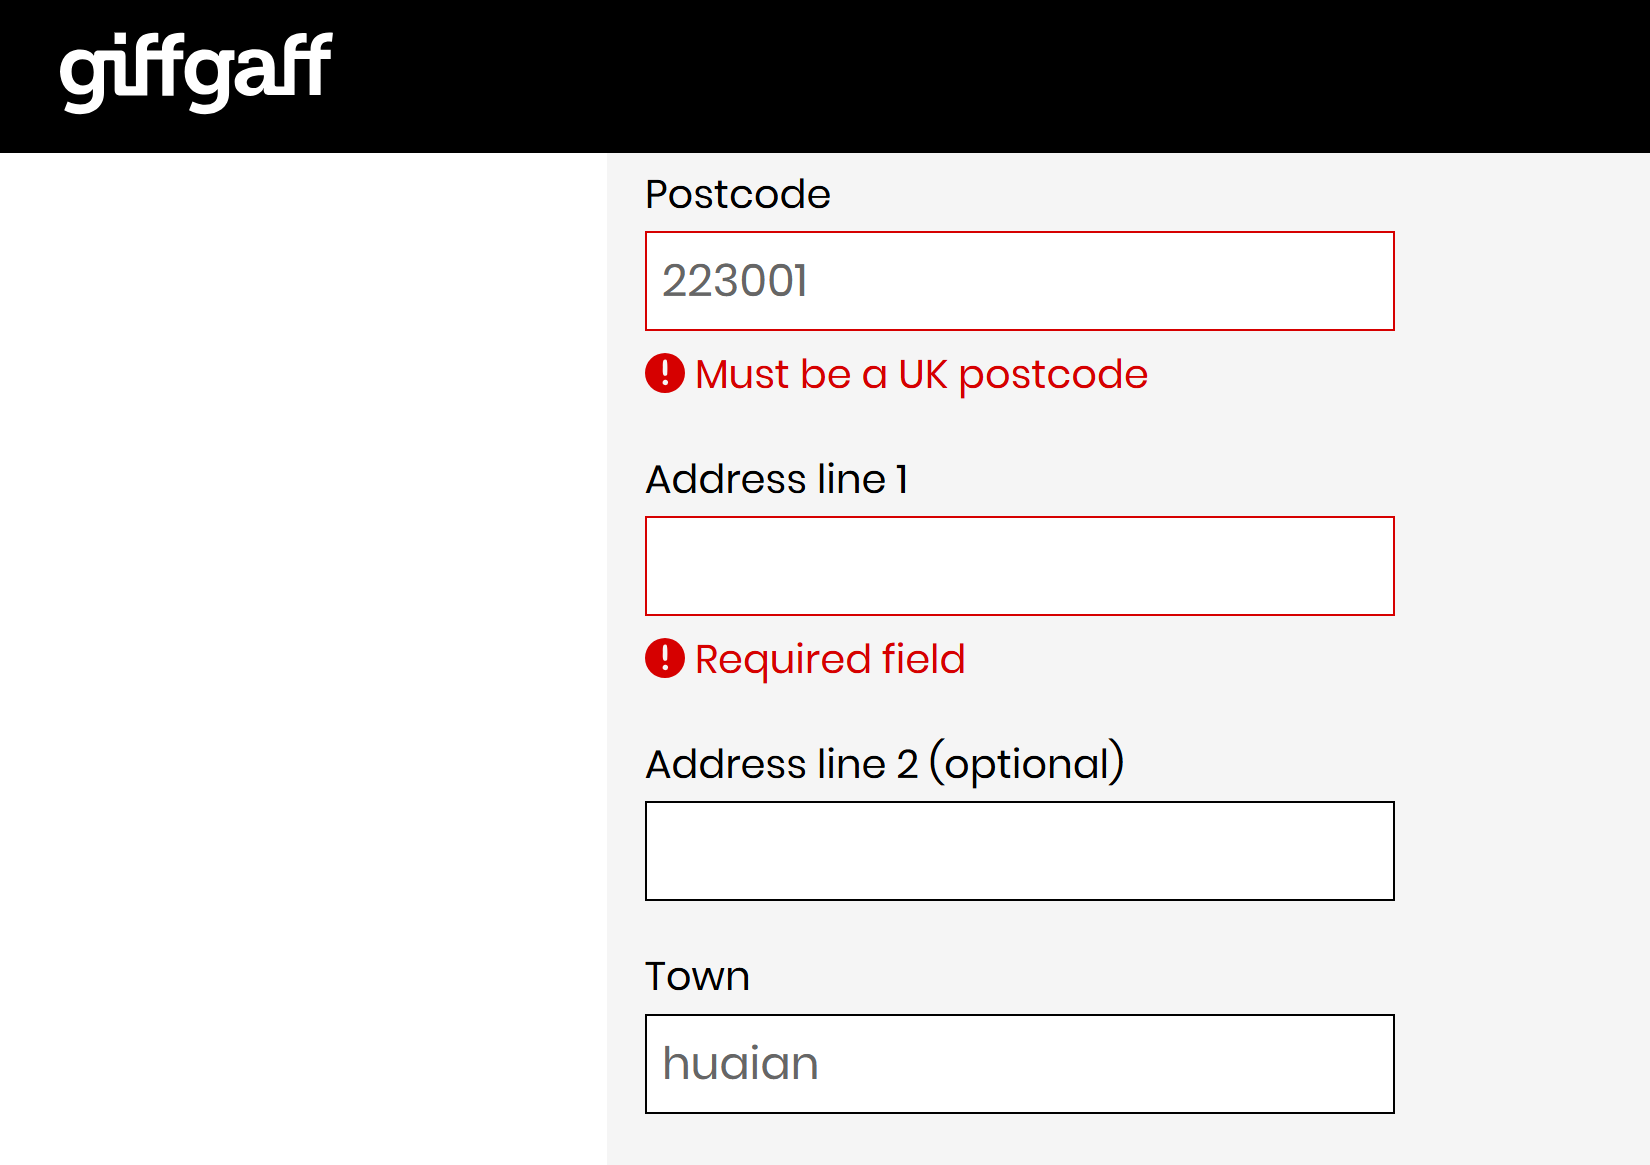Click the giffgaff logo
The width and height of the screenshot is (1650, 1165).
point(196,70)
